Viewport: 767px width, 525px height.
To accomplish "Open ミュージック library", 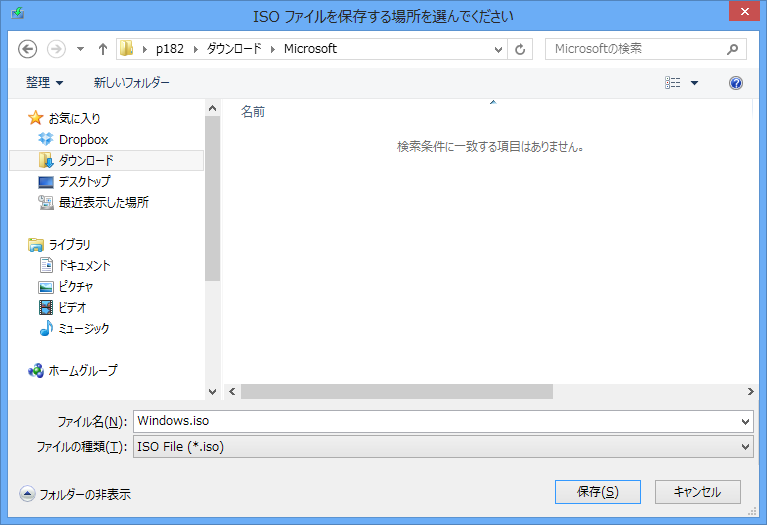I will pos(84,328).
